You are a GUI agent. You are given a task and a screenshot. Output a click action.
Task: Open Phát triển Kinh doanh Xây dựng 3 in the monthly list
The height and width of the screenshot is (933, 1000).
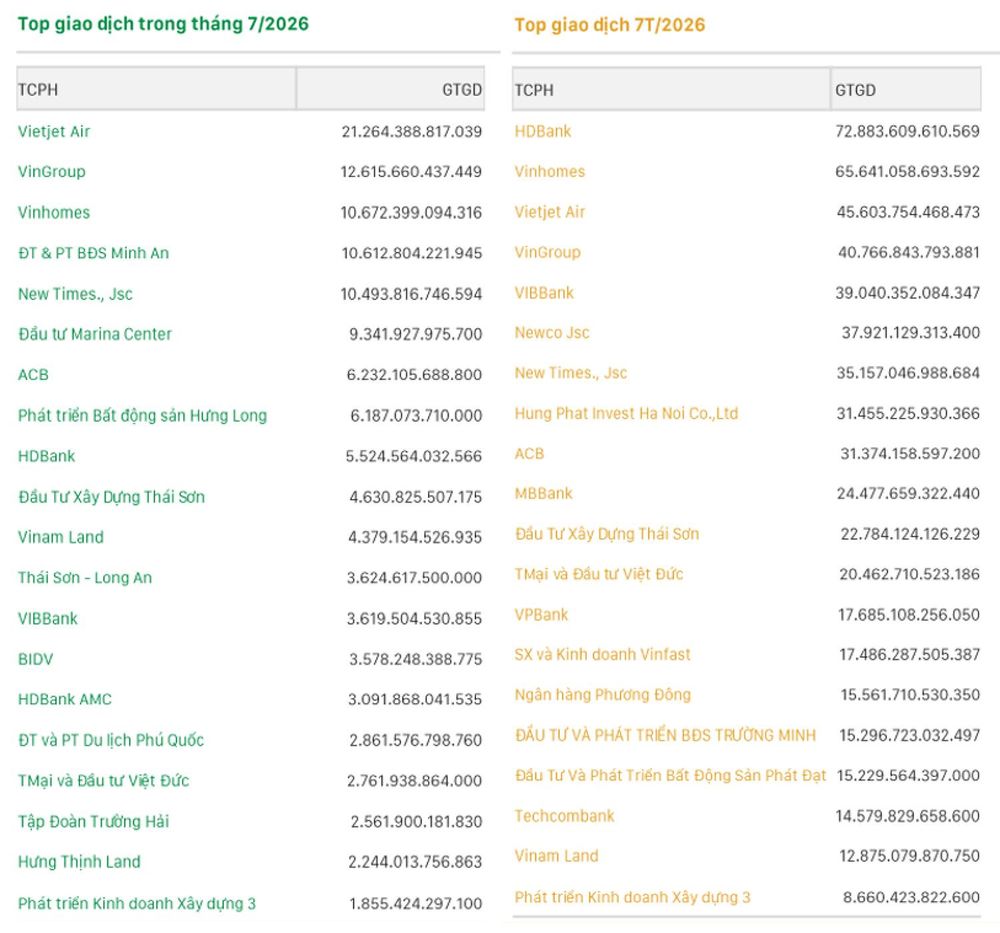click(137, 904)
